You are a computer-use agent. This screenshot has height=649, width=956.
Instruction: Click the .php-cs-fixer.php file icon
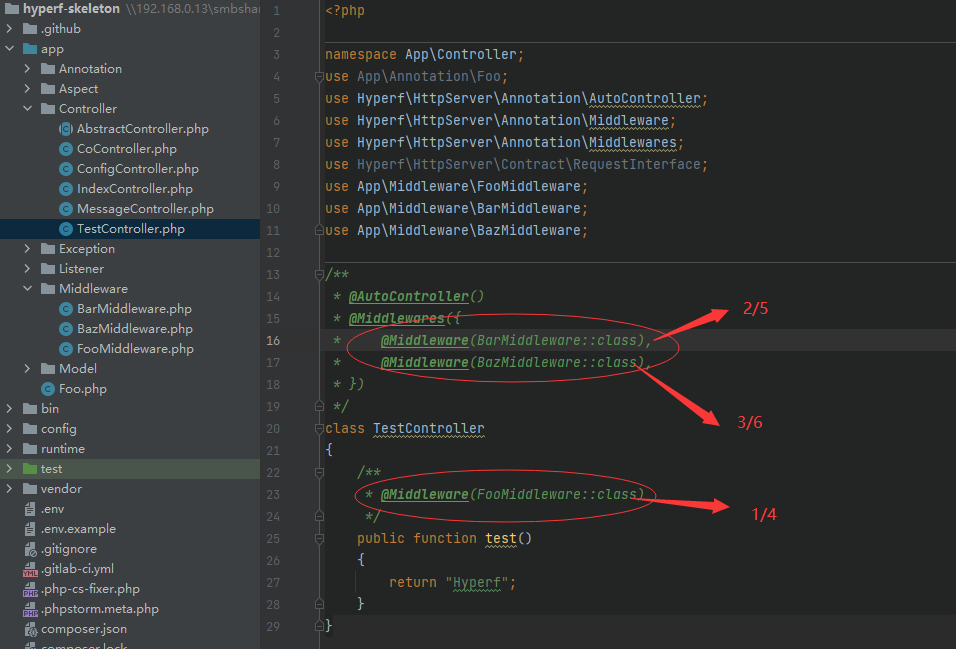tap(30, 589)
